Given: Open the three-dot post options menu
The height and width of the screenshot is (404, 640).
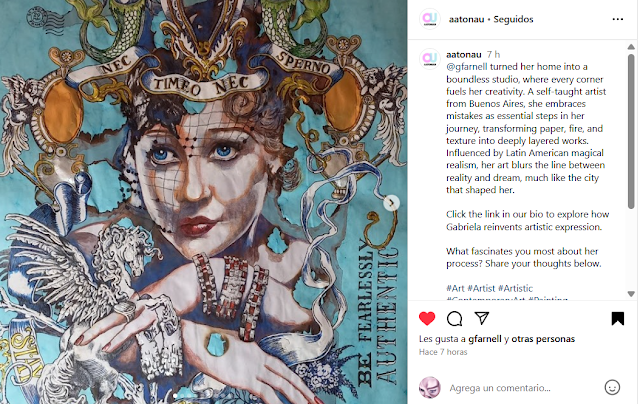Looking at the screenshot, I should 618,19.
